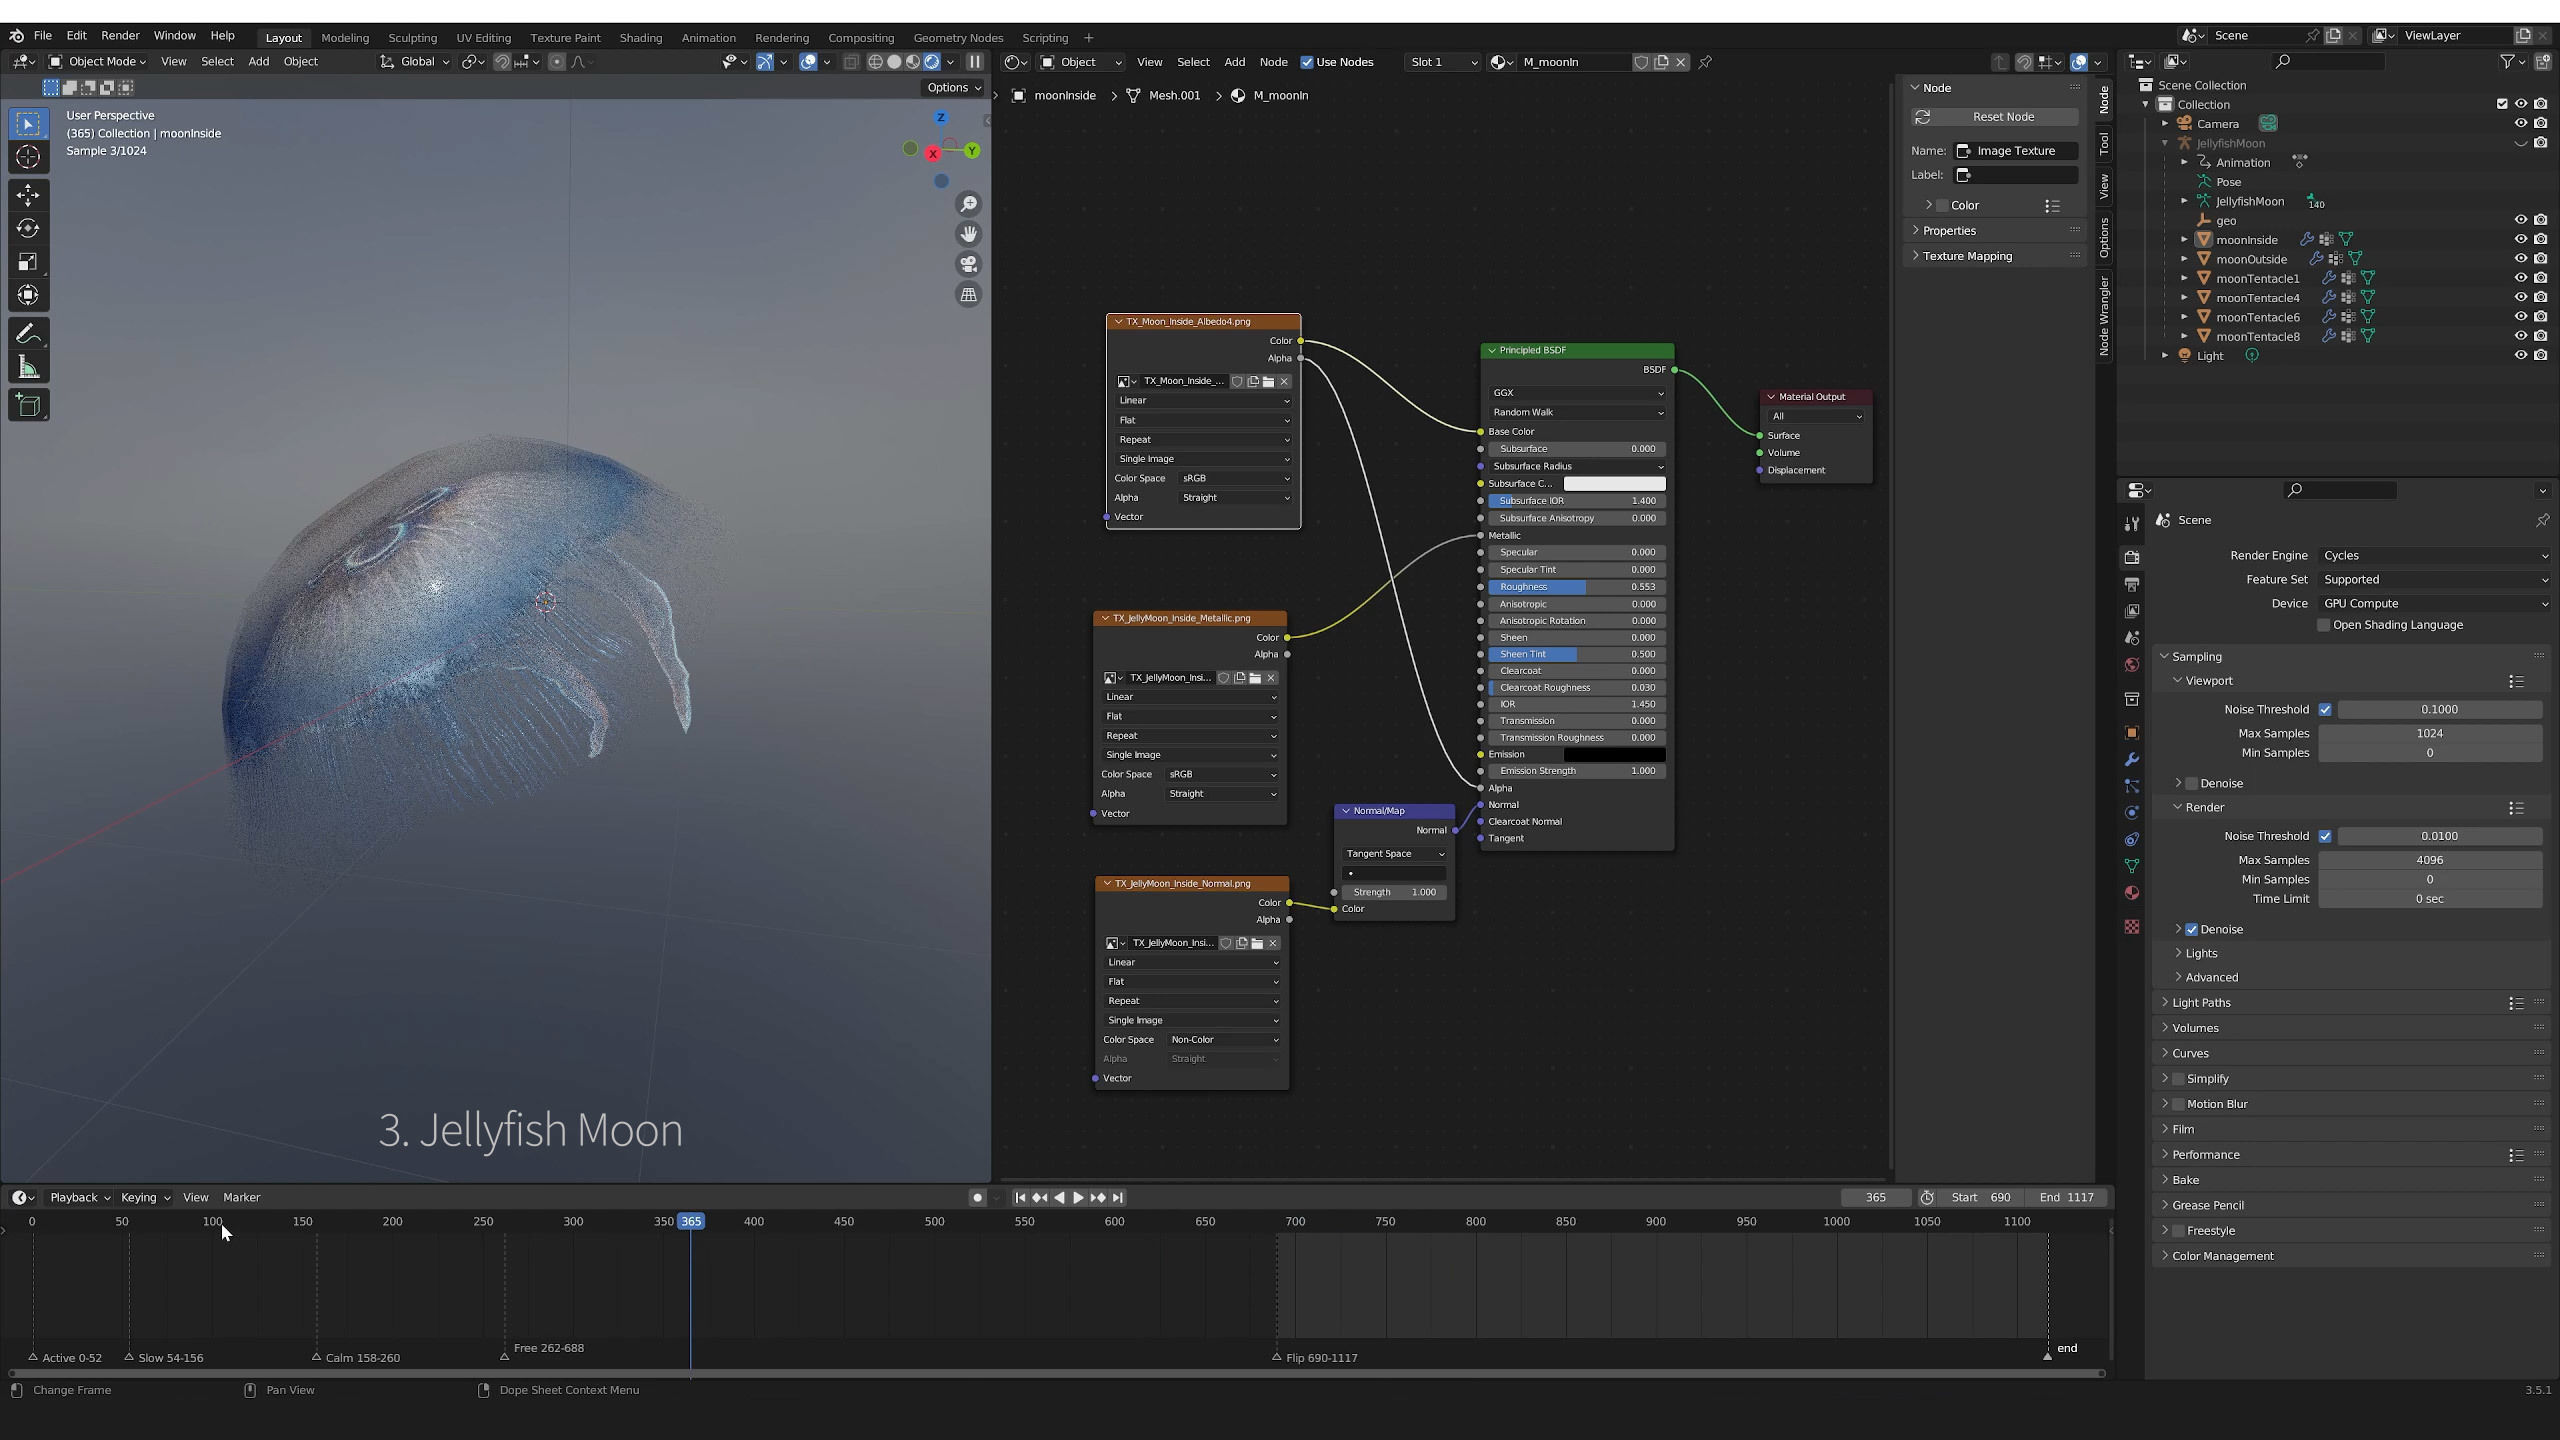Select the Measure tool
This screenshot has height=1440, width=2560.
[x=28, y=368]
